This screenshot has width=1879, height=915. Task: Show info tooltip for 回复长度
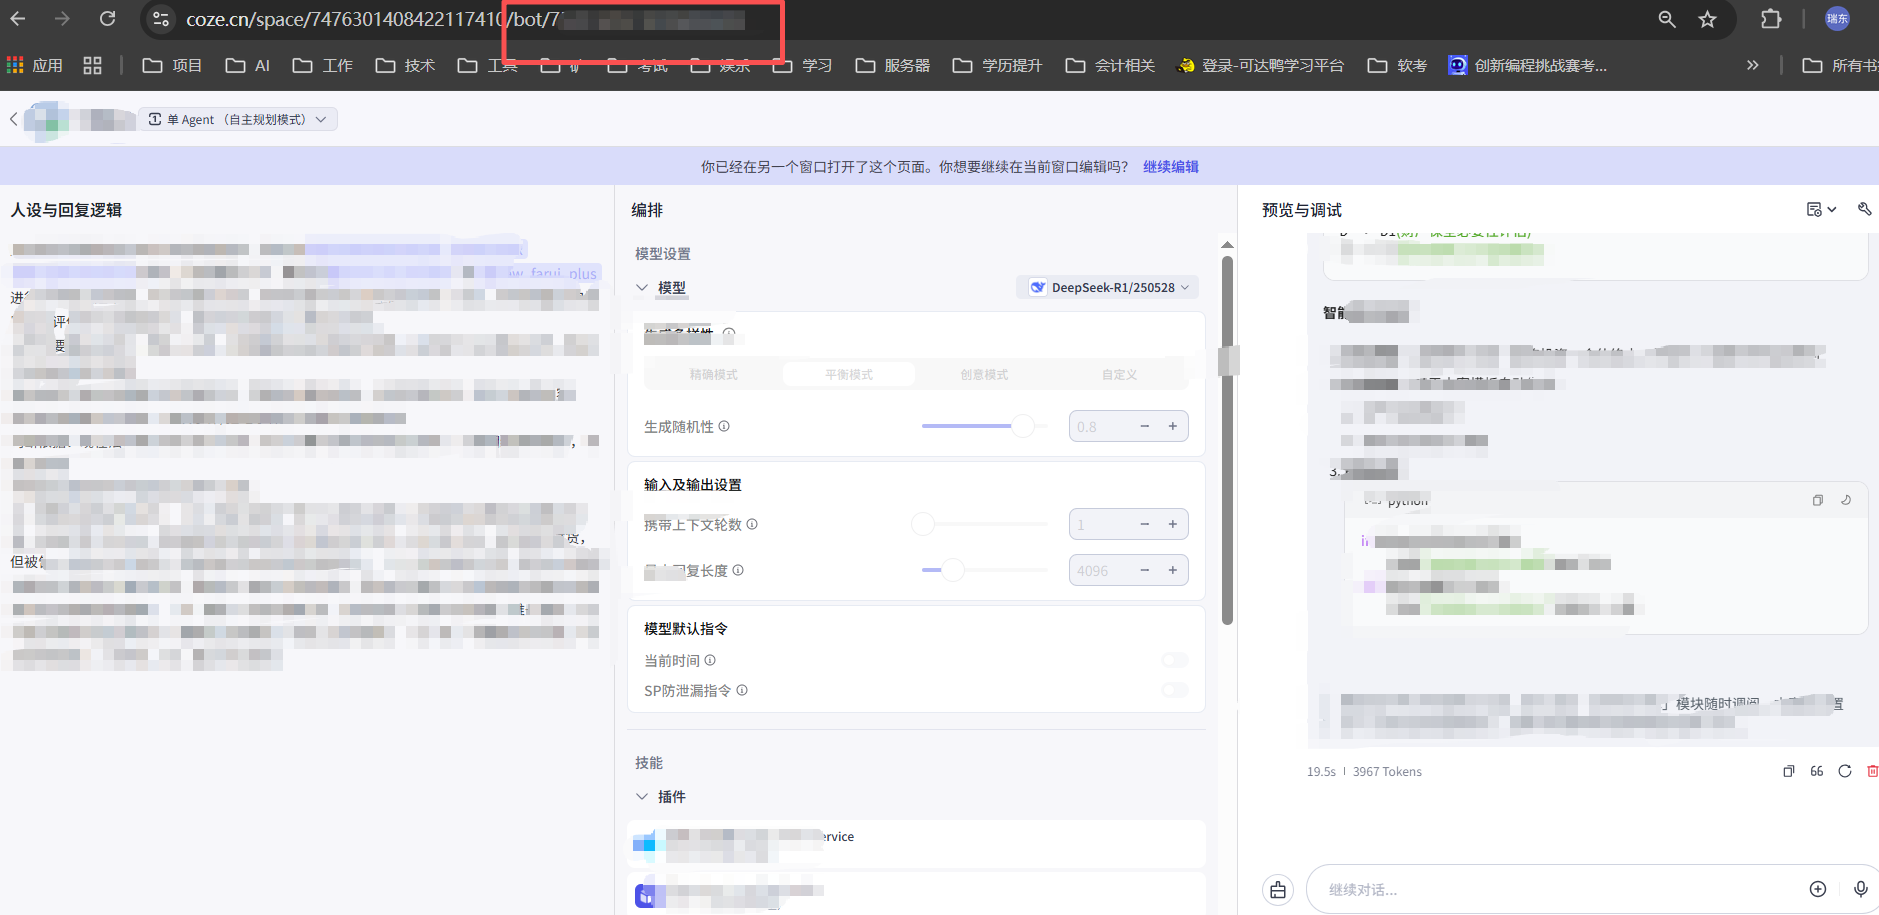pyautogui.click(x=738, y=570)
